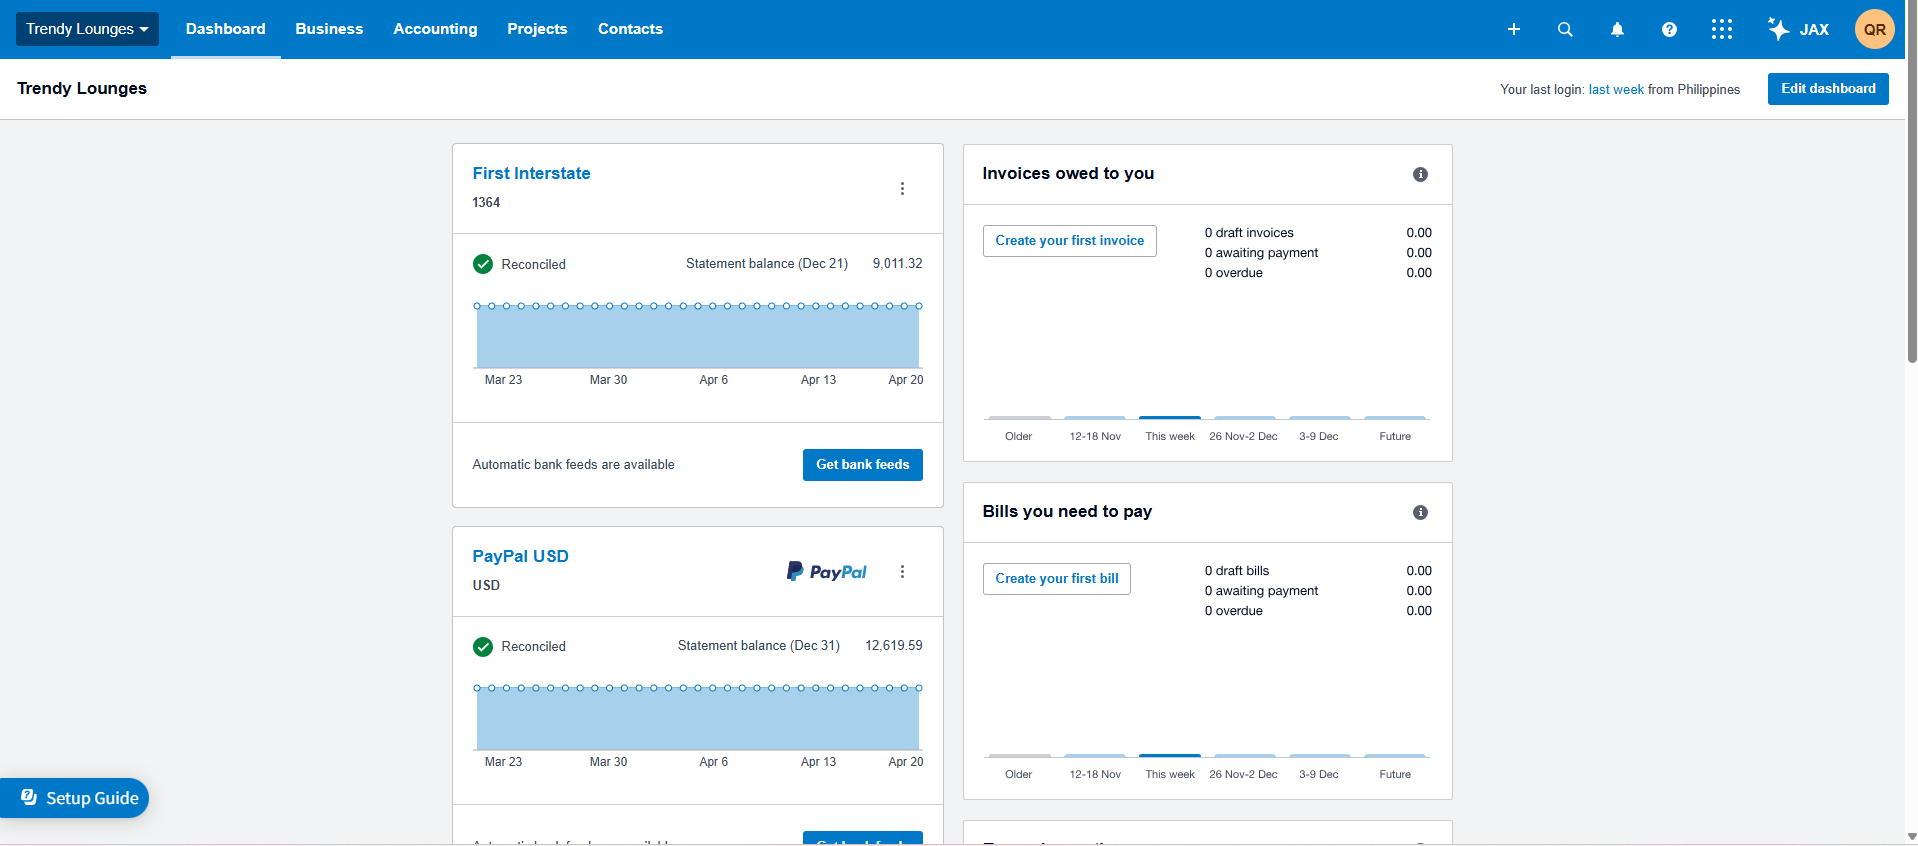Open PayPal USD account options menu

click(x=902, y=572)
